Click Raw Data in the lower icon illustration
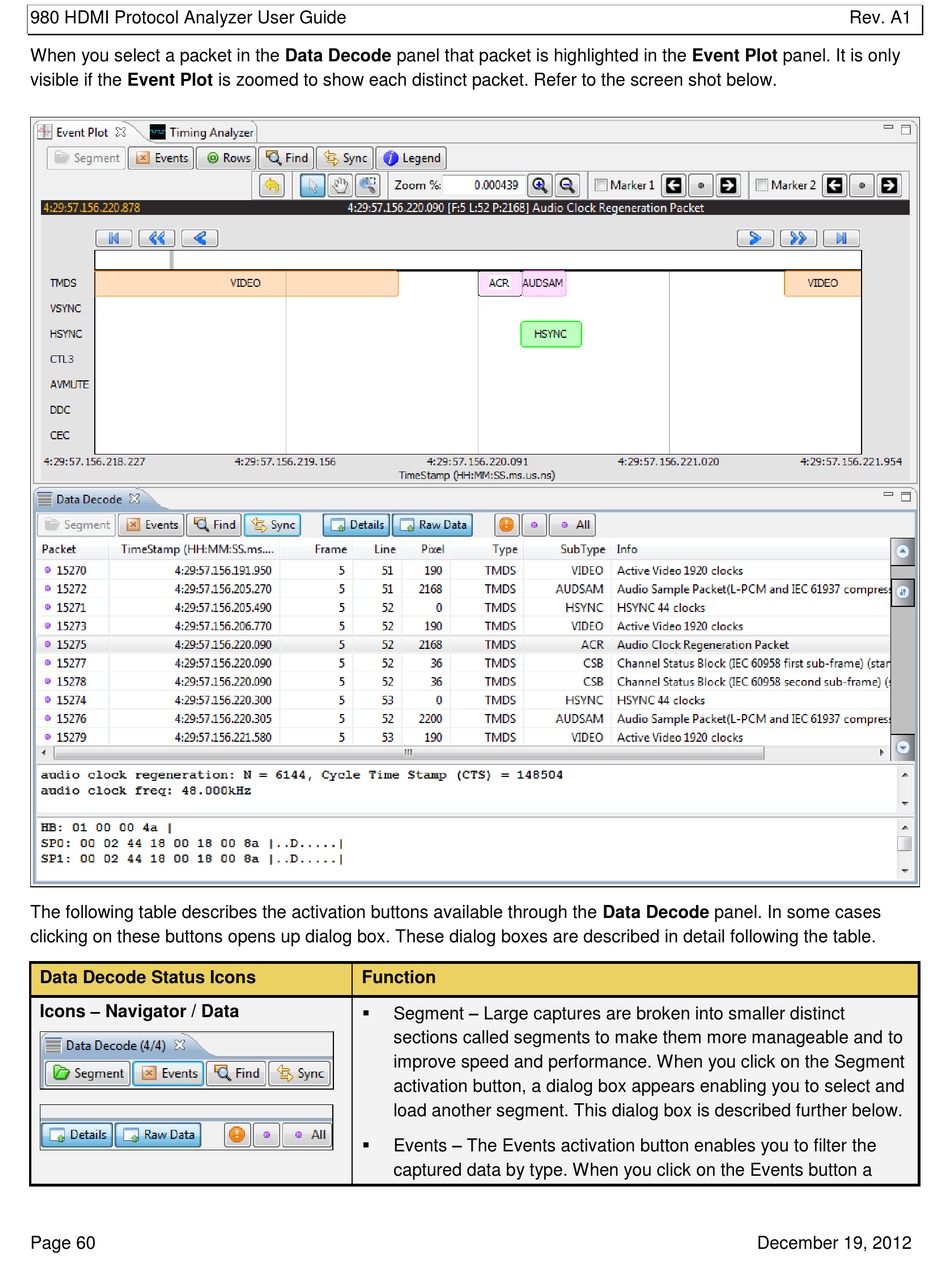The width and height of the screenshot is (950, 1267). (x=158, y=1134)
